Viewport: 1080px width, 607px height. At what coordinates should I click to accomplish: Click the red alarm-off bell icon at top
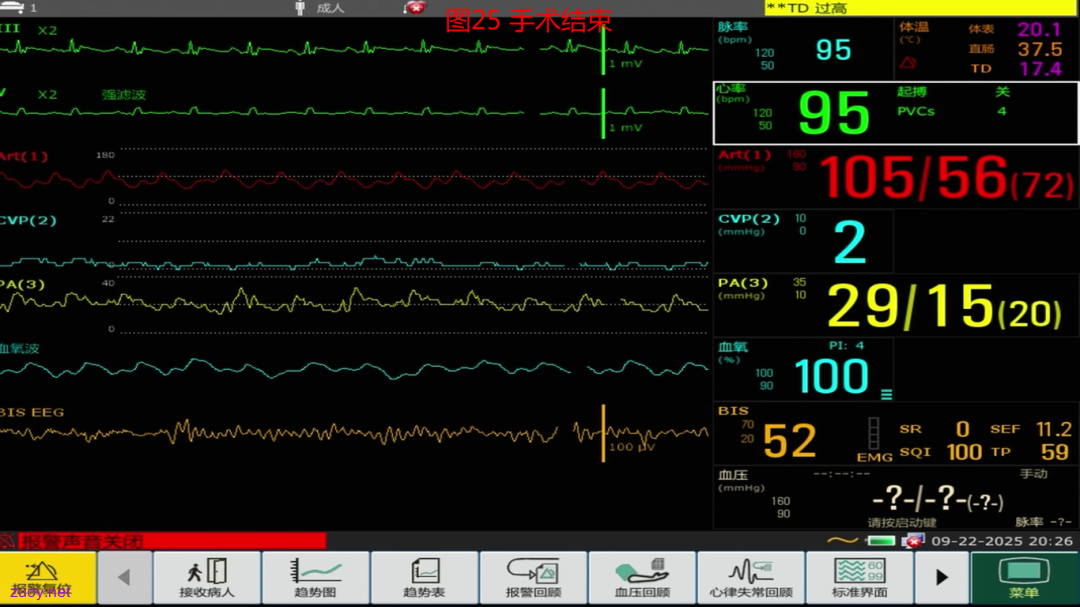coord(415,8)
